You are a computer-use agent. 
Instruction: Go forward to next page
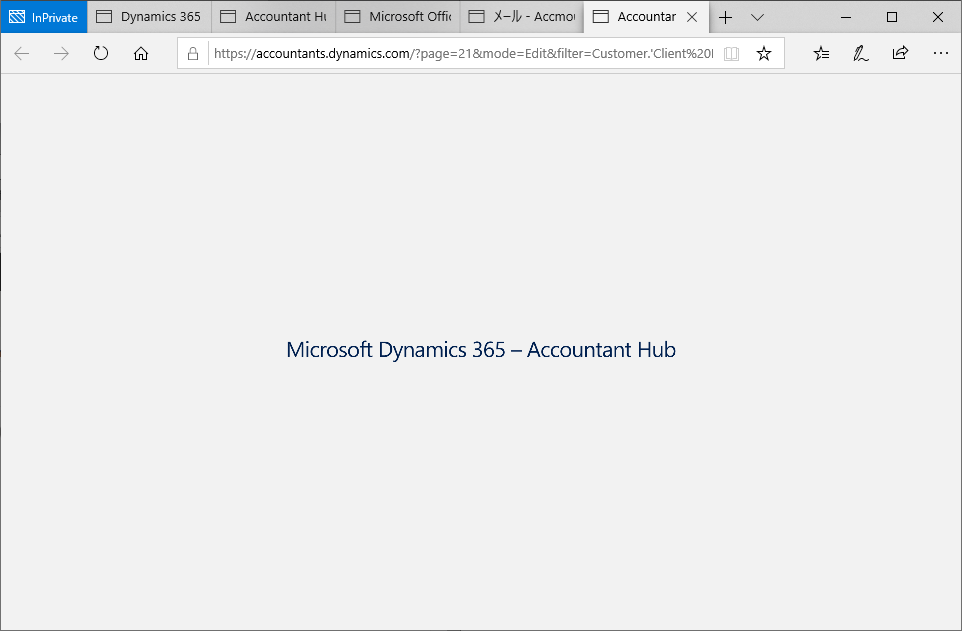click(x=61, y=53)
